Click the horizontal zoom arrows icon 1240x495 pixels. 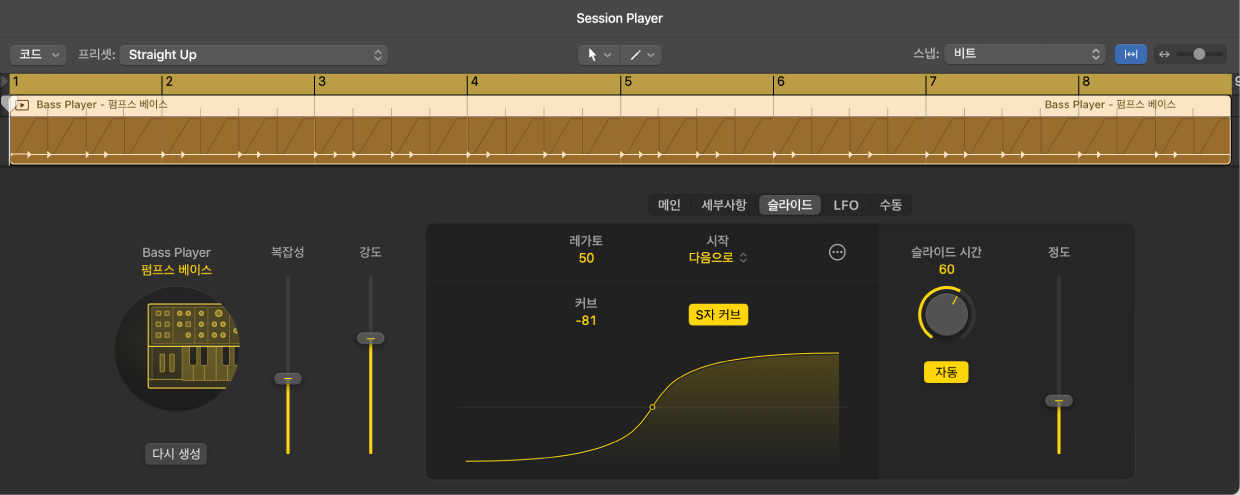click(1163, 55)
